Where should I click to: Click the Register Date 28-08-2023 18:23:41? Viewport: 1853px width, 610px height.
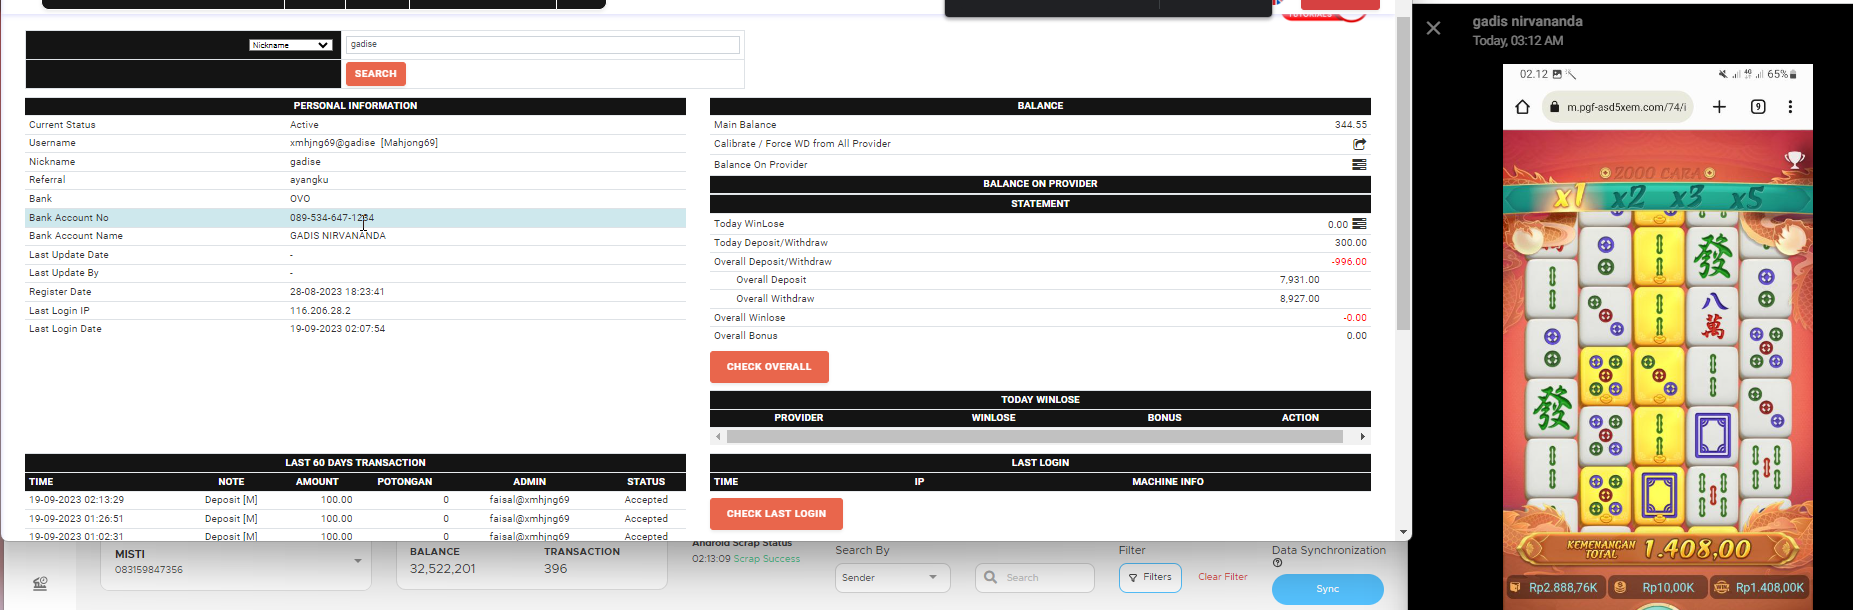tap(337, 292)
